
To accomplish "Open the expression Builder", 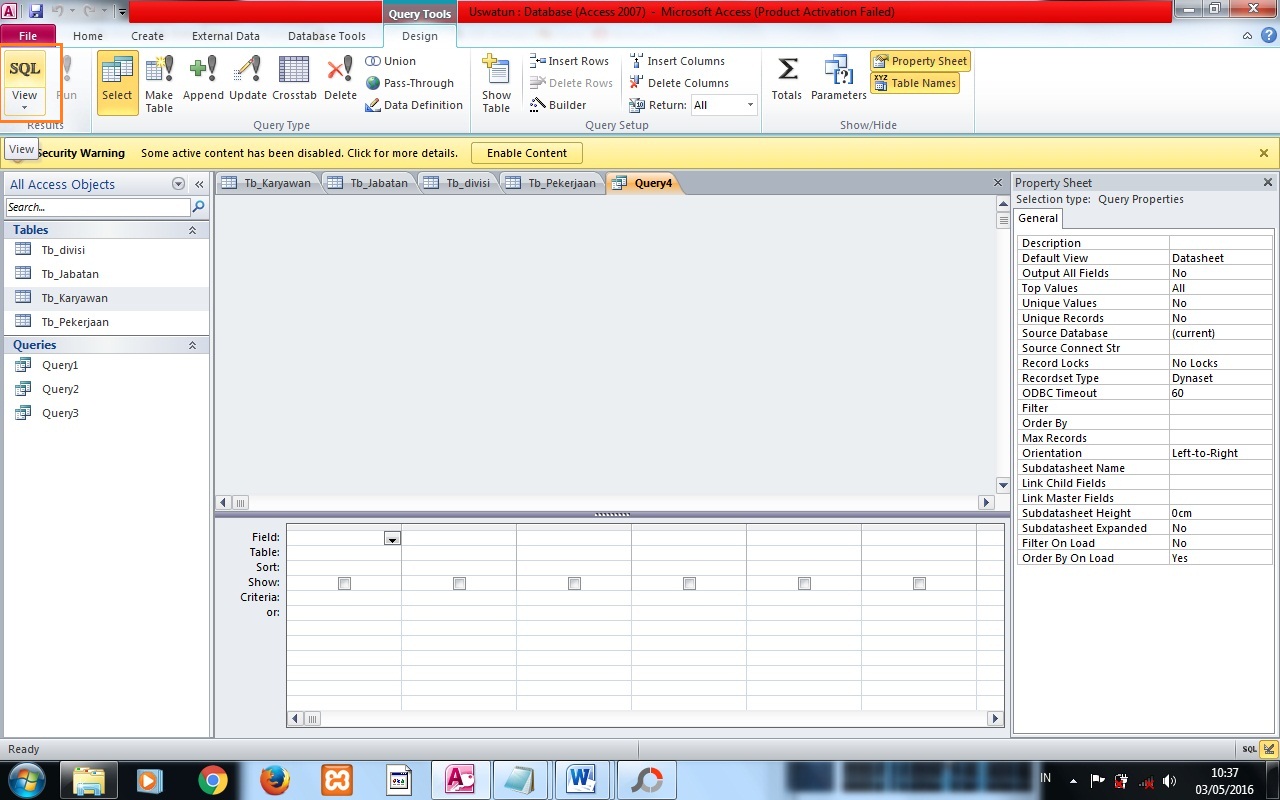I will point(558,105).
